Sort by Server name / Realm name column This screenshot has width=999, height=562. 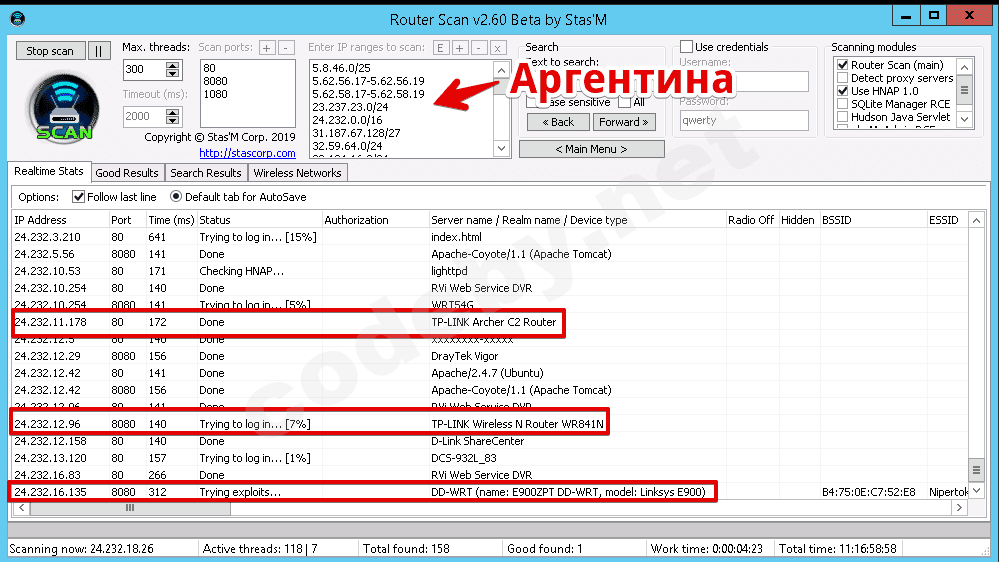(577, 220)
